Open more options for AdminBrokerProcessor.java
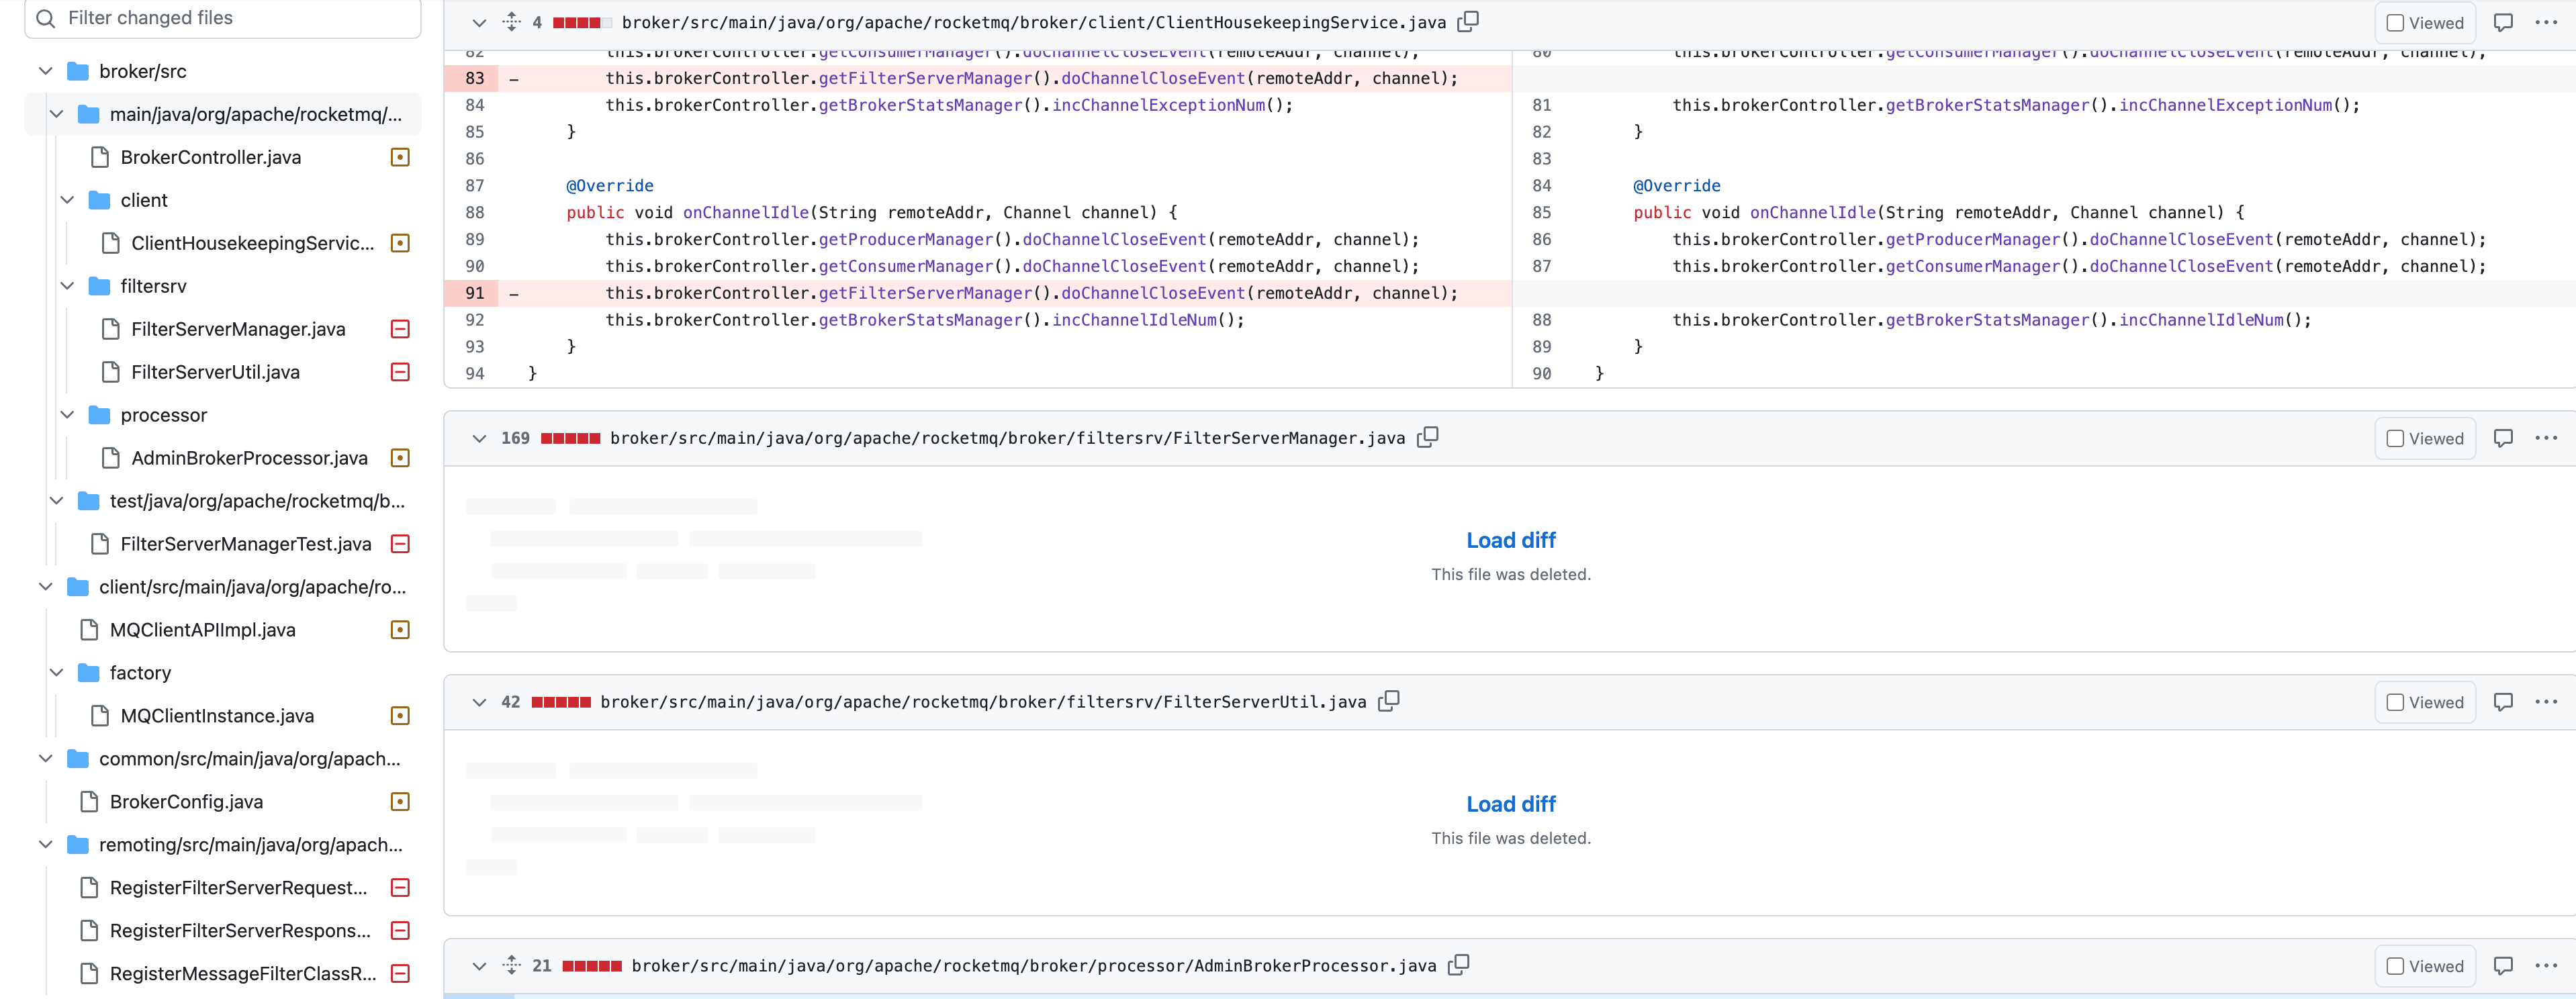This screenshot has height=999, width=2576. pos(2546,965)
